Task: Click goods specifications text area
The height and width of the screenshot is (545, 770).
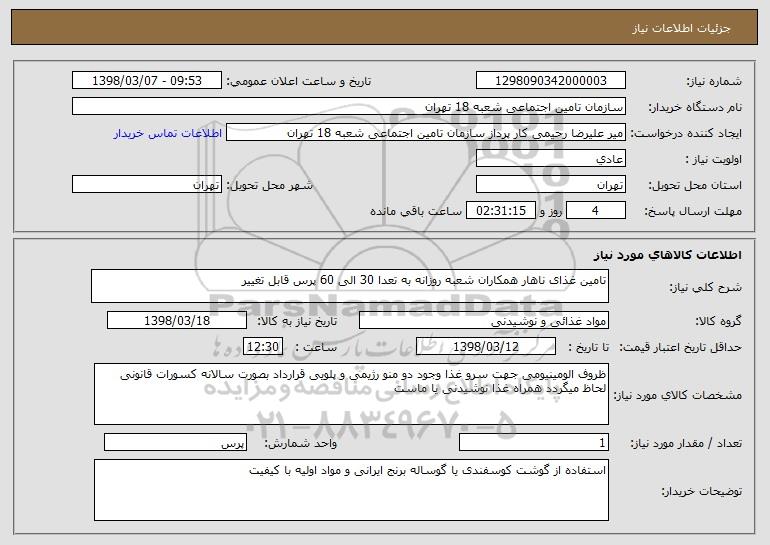Action: coord(351,394)
